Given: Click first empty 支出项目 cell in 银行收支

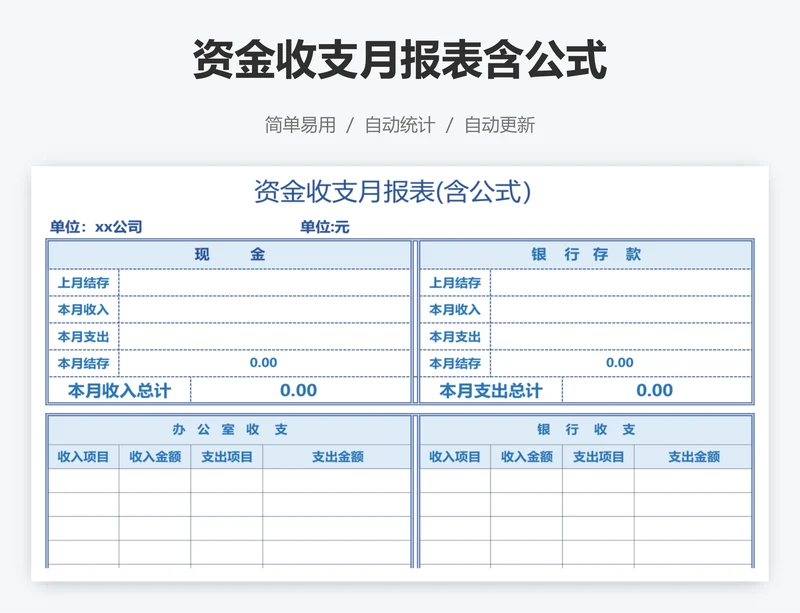Looking at the screenshot, I should [598, 481].
